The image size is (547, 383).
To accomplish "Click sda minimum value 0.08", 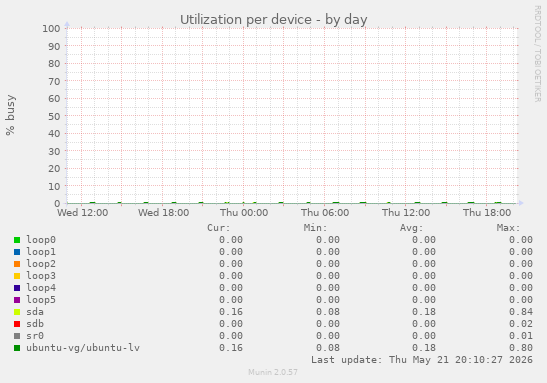I will [328, 311].
